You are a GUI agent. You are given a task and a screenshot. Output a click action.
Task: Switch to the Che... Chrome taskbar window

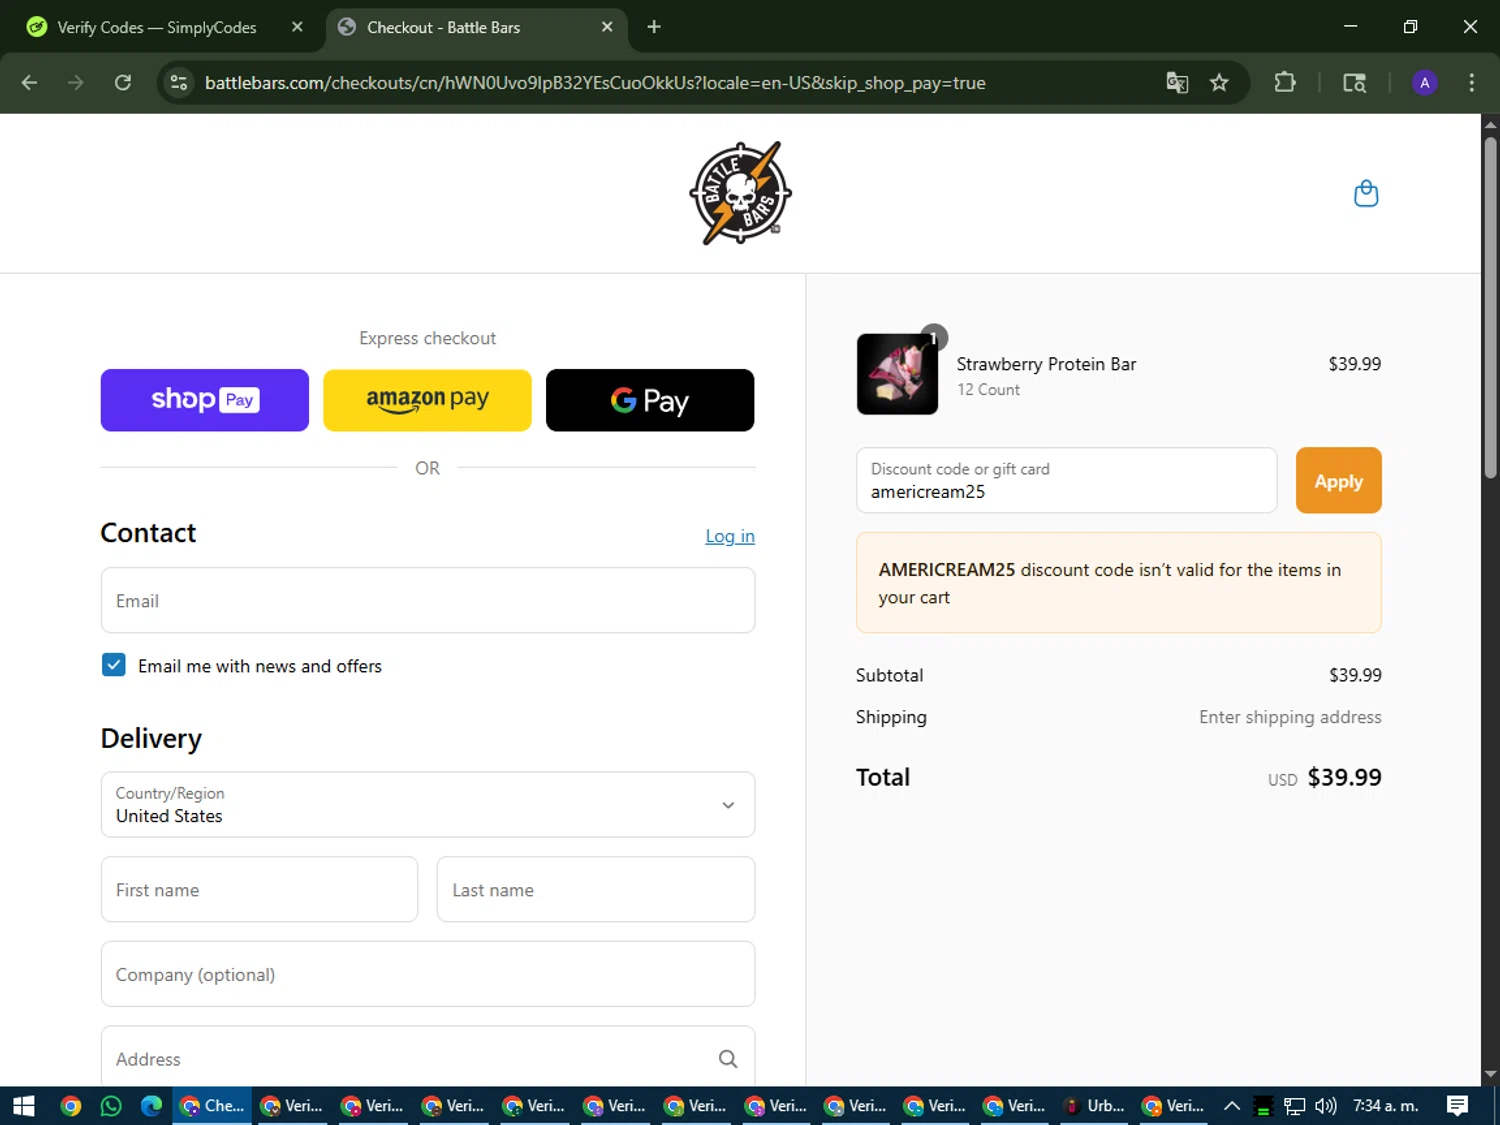click(x=212, y=1106)
